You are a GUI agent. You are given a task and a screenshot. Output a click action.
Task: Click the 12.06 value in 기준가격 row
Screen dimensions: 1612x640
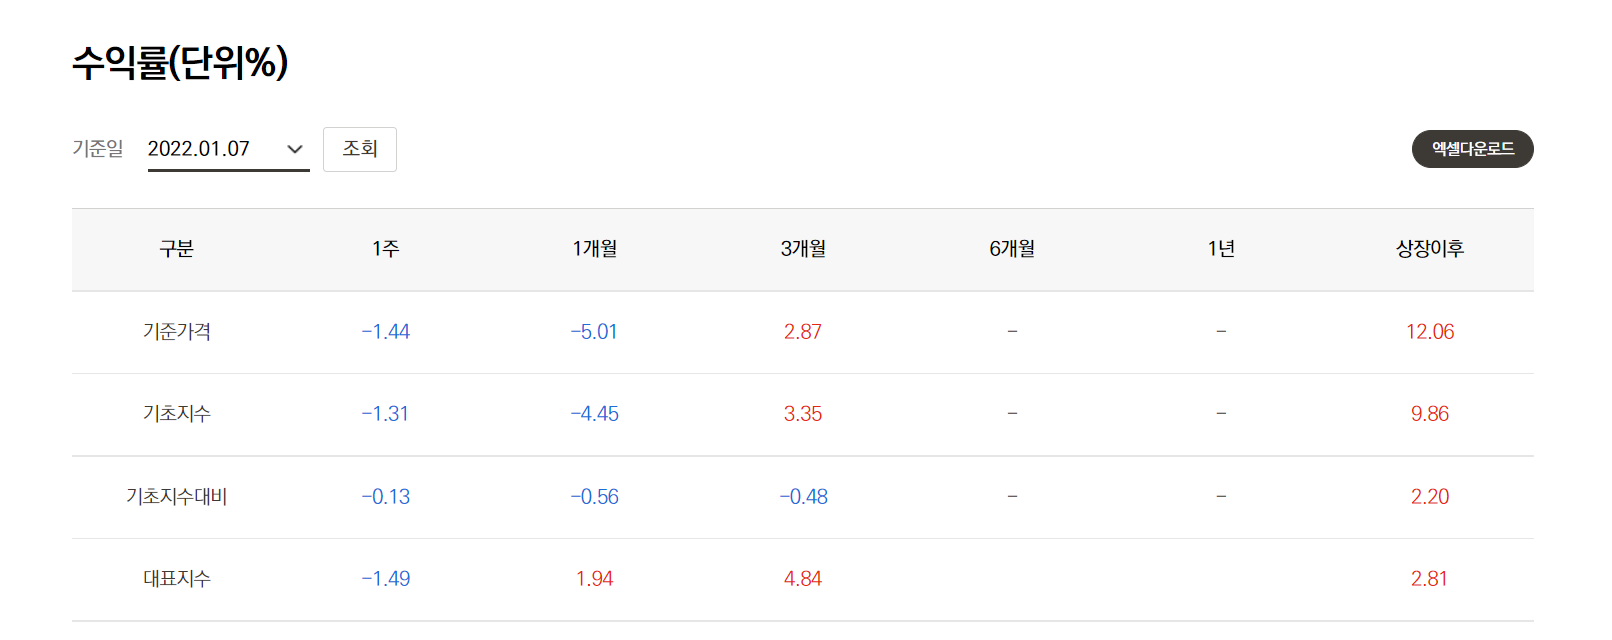[1430, 332]
